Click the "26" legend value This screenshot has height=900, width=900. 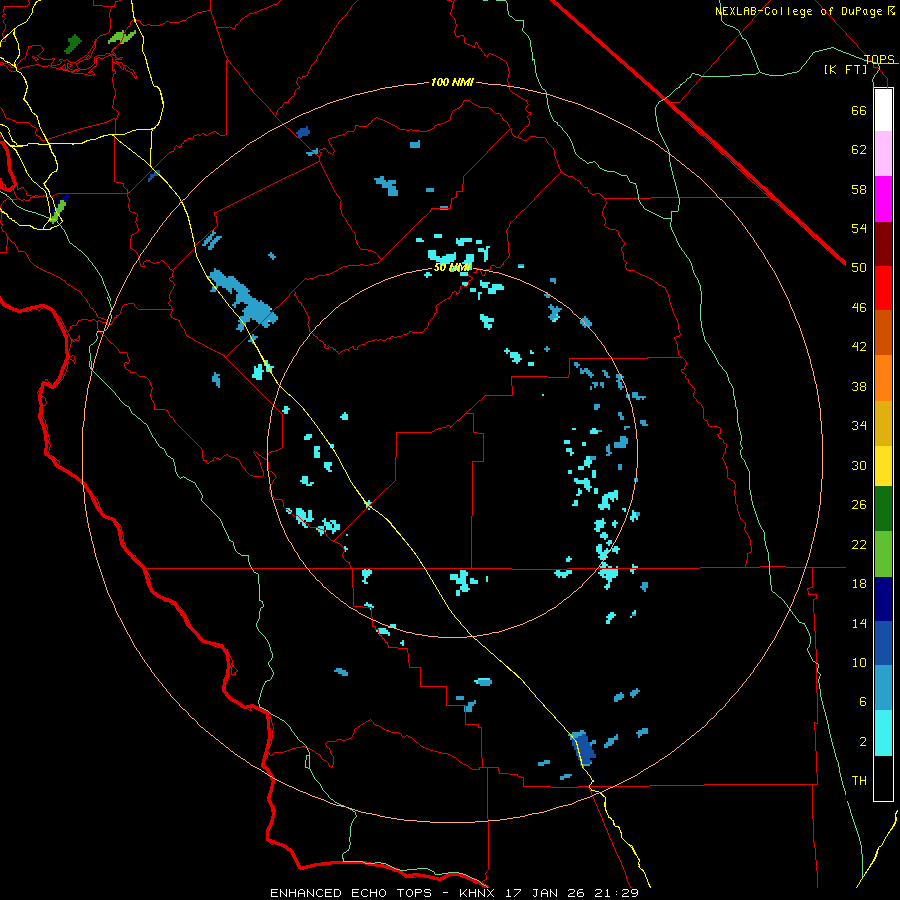point(859,505)
